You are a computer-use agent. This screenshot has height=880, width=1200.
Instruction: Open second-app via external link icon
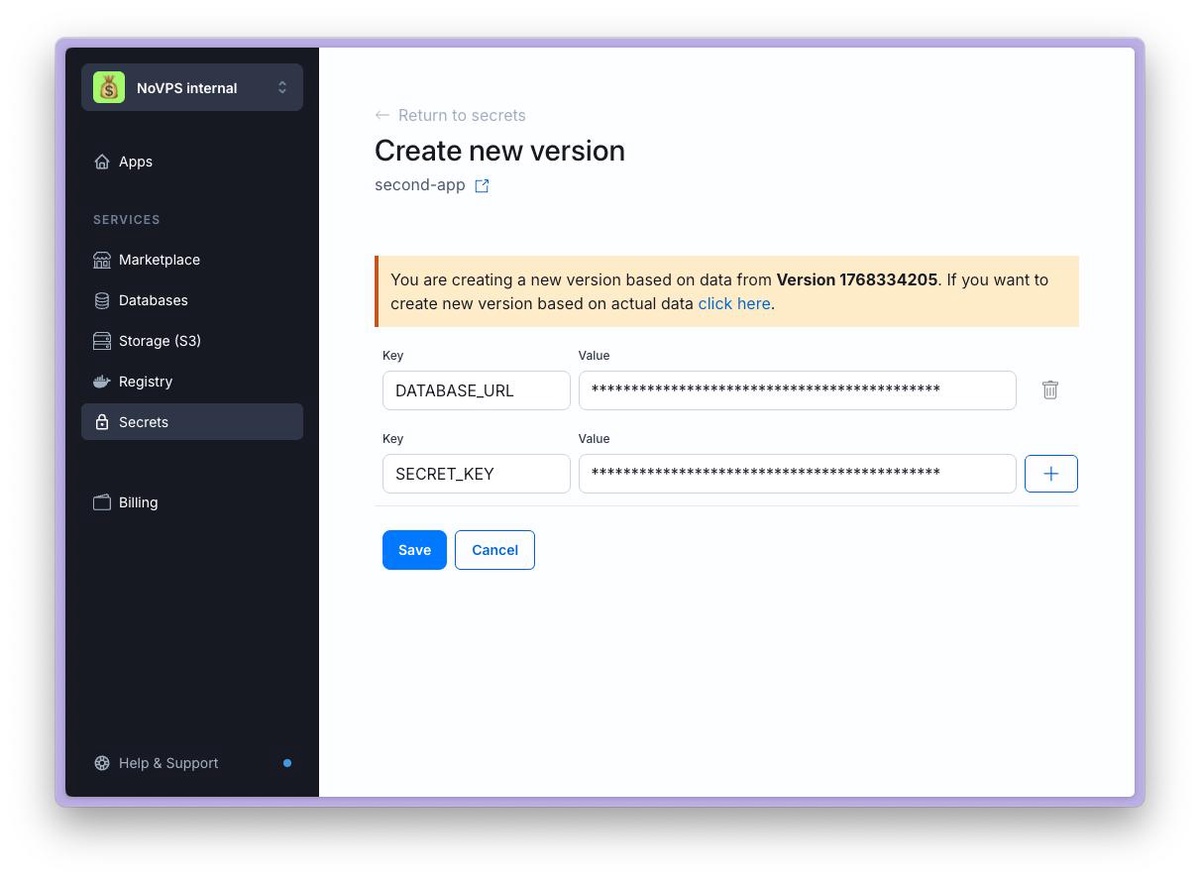click(x=482, y=186)
